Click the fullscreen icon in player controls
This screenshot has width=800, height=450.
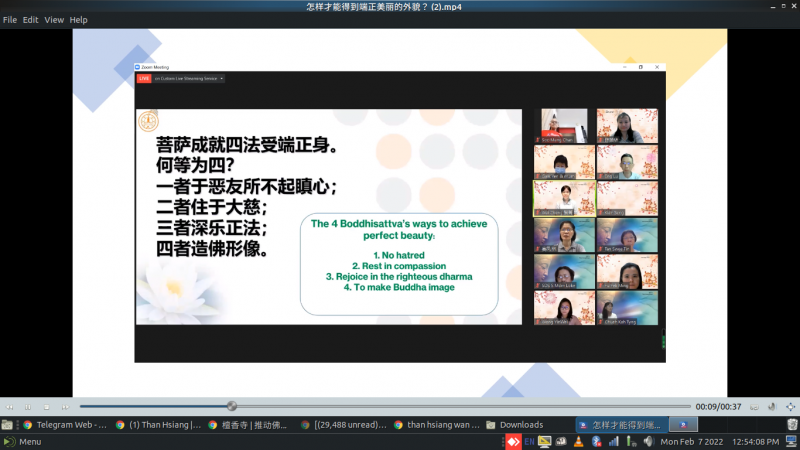[791, 406]
